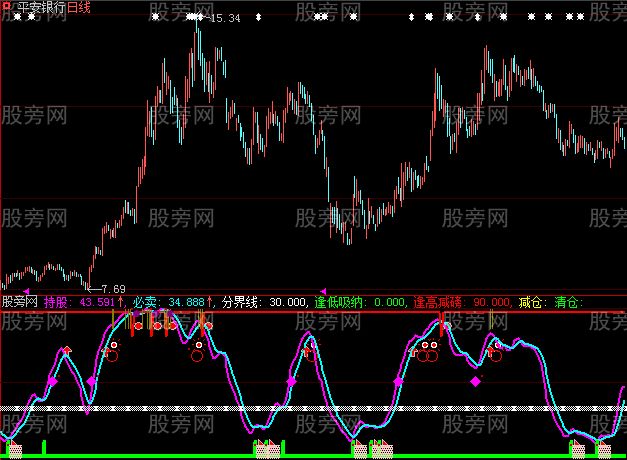The height and width of the screenshot is (460, 627).
Task: Click the green 清仓 label
Action: 567,301
